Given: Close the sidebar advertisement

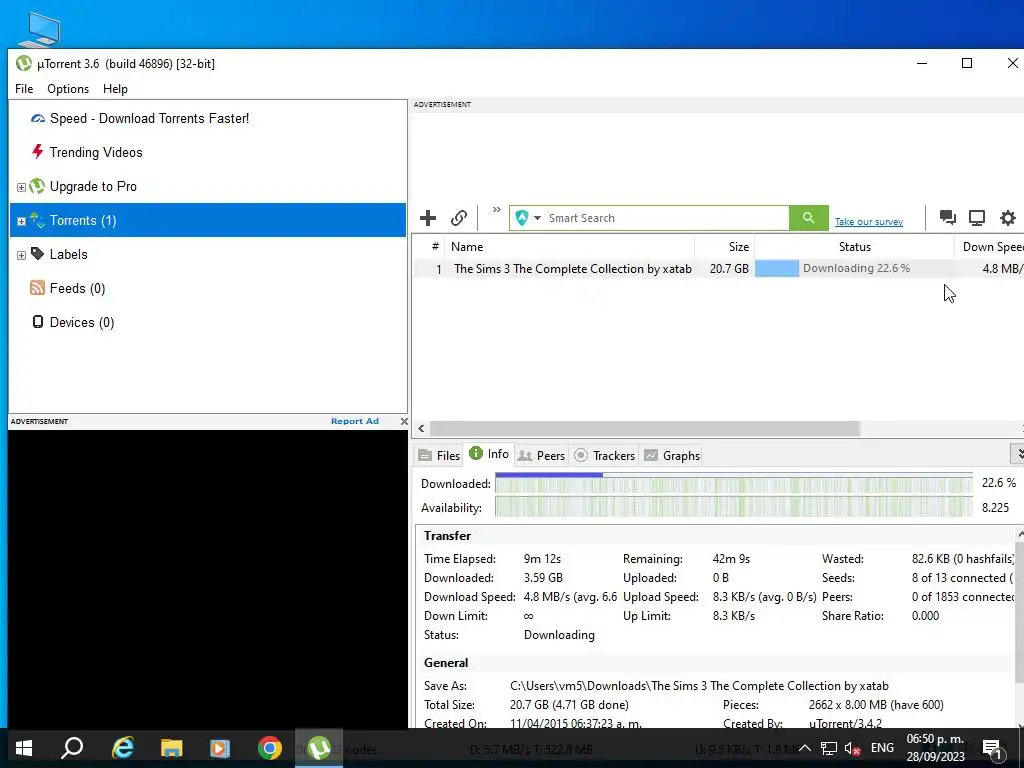Looking at the screenshot, I should coord(404,421).
